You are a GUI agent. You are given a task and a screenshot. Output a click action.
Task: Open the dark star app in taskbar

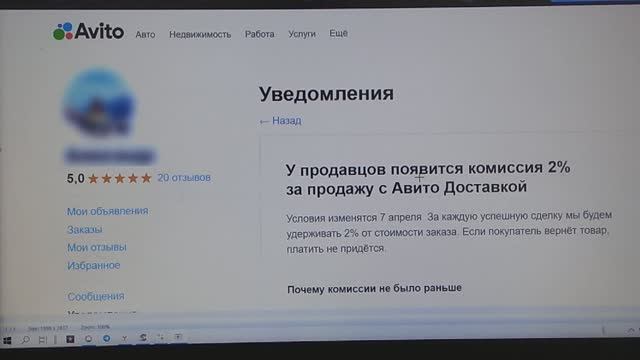(70, 339)
